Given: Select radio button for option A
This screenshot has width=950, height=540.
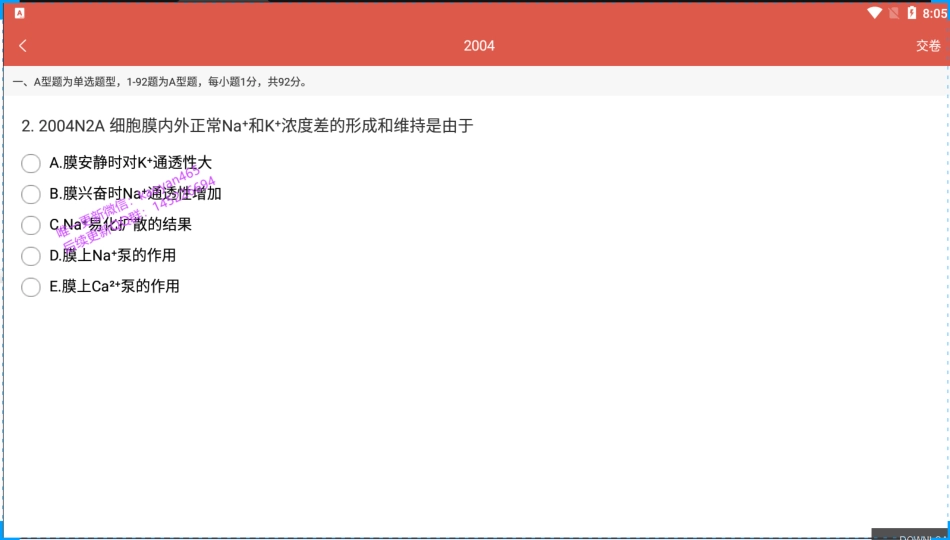Looking at the screenshot, I should [x=31, y=163].
